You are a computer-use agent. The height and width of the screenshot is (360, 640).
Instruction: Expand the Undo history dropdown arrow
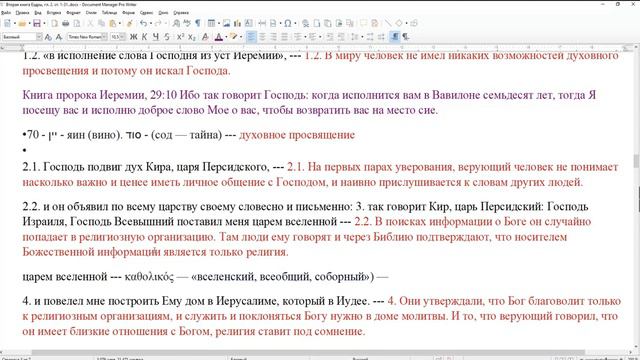pyautogui.click(x=151, y=23)
